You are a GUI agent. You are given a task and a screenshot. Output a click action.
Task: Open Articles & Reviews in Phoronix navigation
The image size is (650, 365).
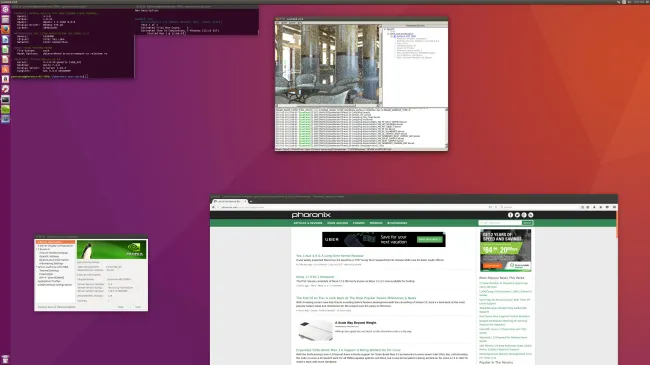(308, 223)
